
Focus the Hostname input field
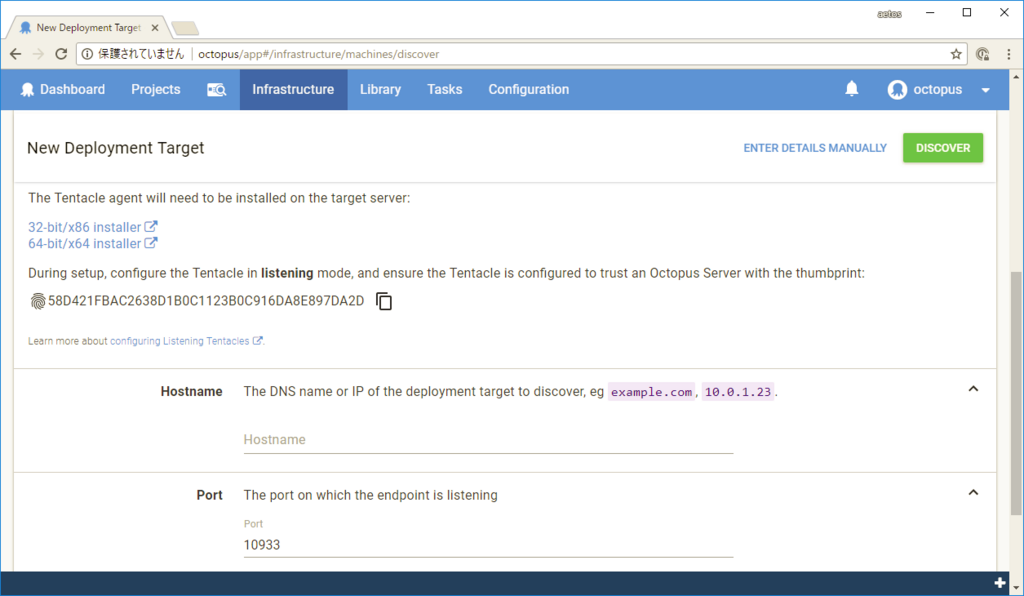[x=488, y=440]
